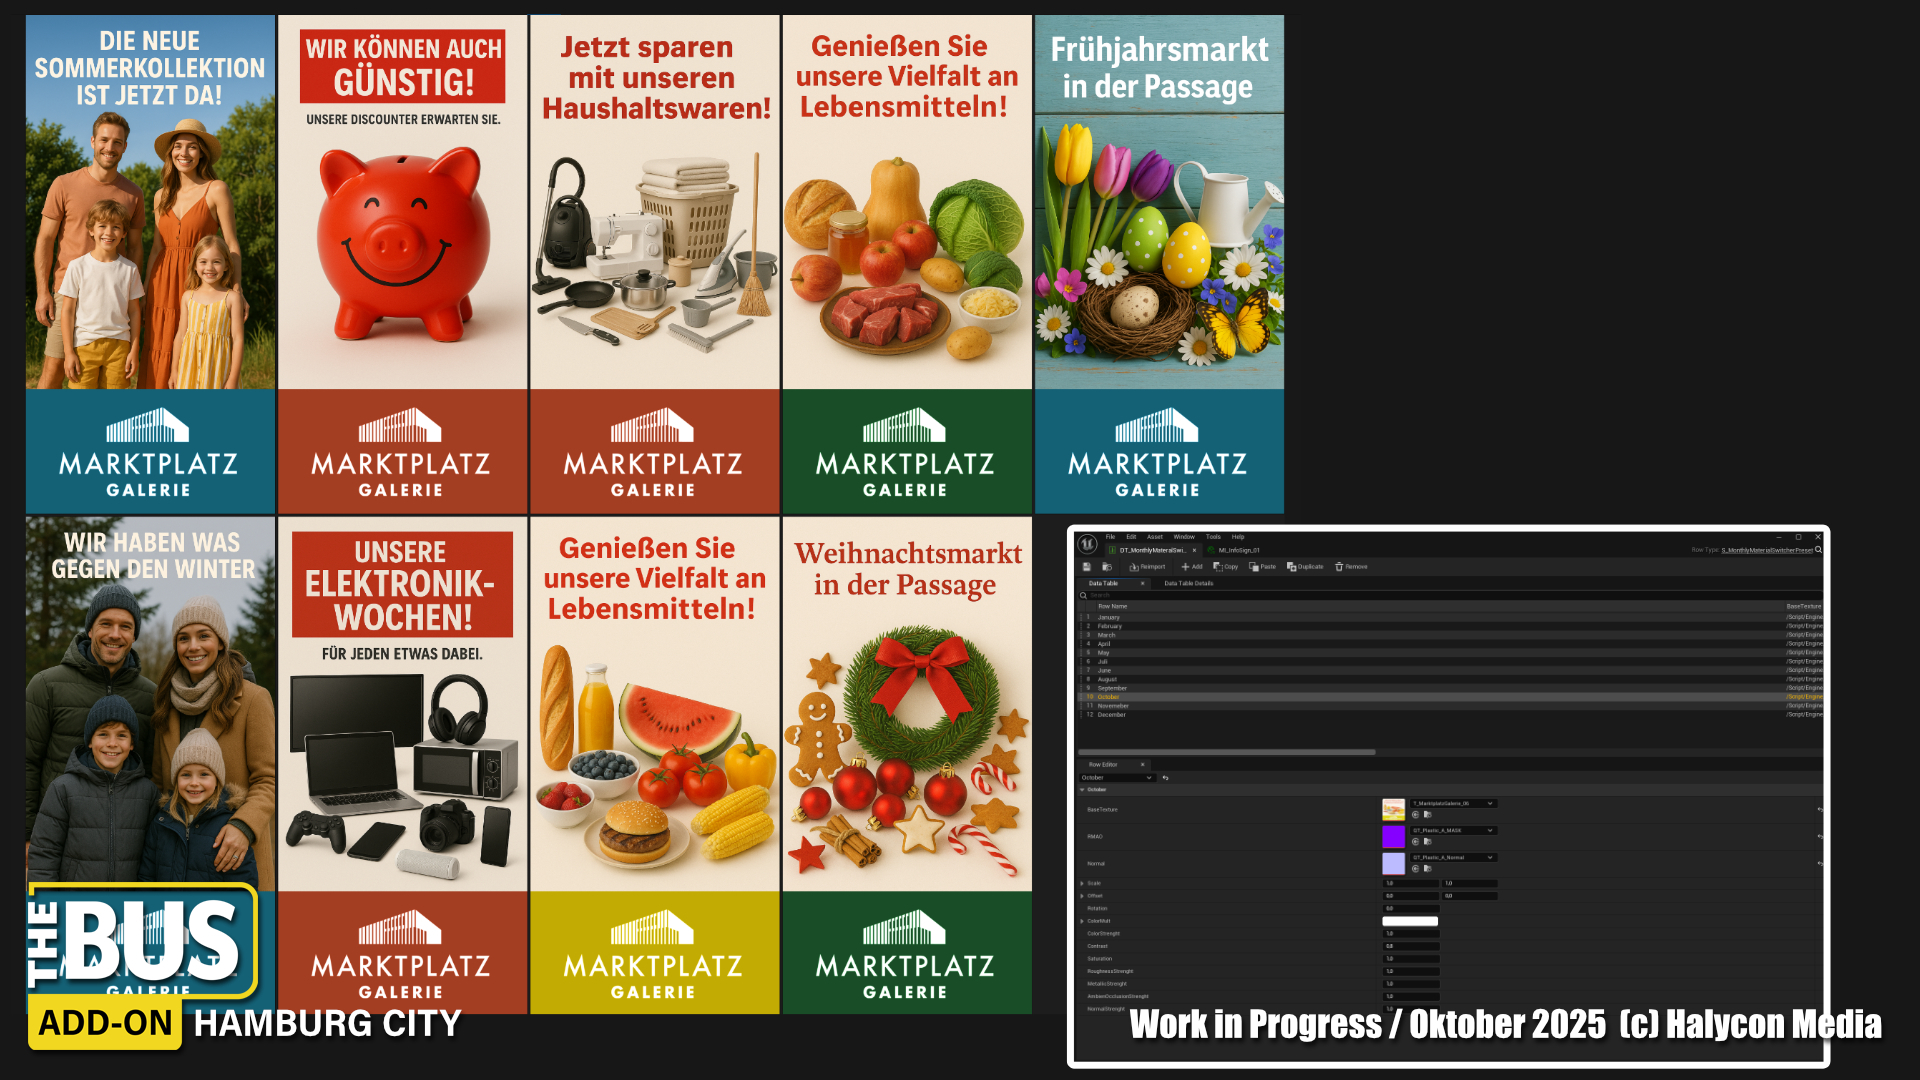
Task: Click the white ColorMult swatch
Action: point(1409,921)
